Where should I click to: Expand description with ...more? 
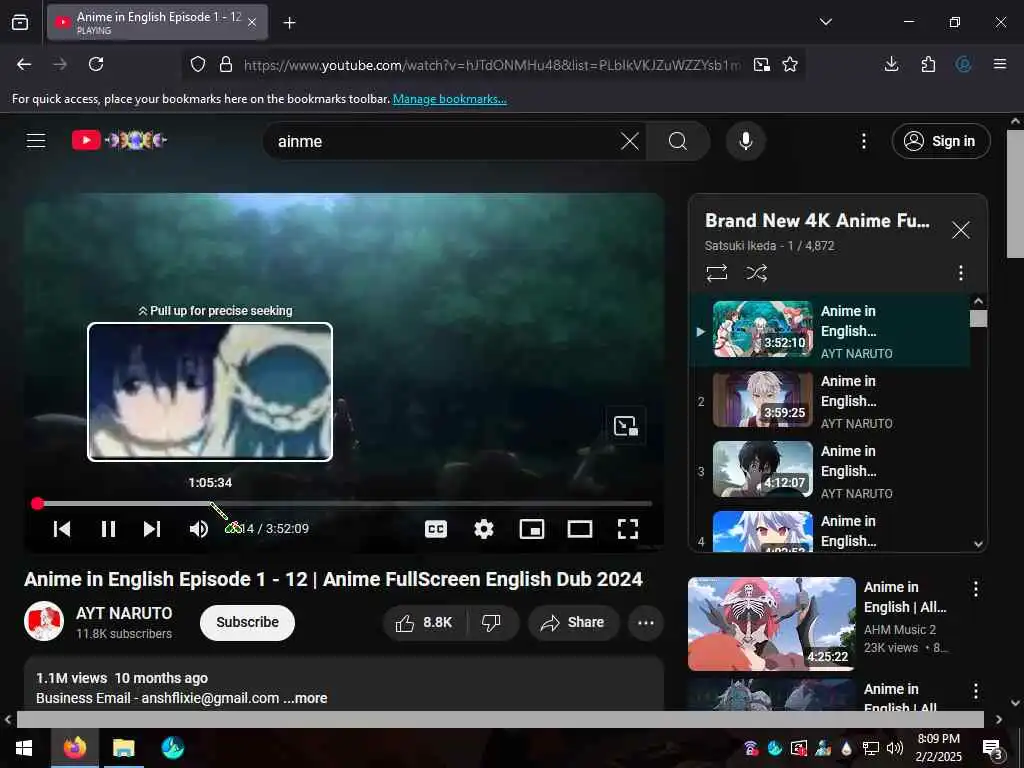[305, 698]
